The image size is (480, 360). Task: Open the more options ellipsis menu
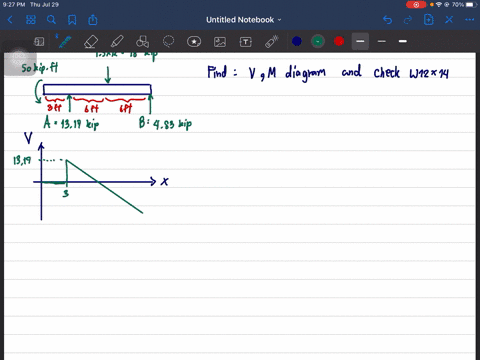(x=469, y=20)
